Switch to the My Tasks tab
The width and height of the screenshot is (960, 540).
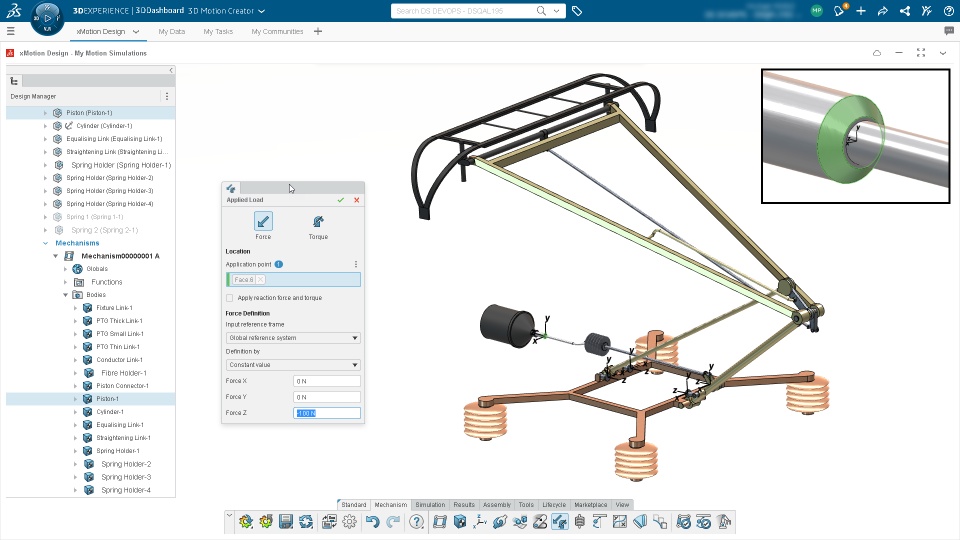218,31
